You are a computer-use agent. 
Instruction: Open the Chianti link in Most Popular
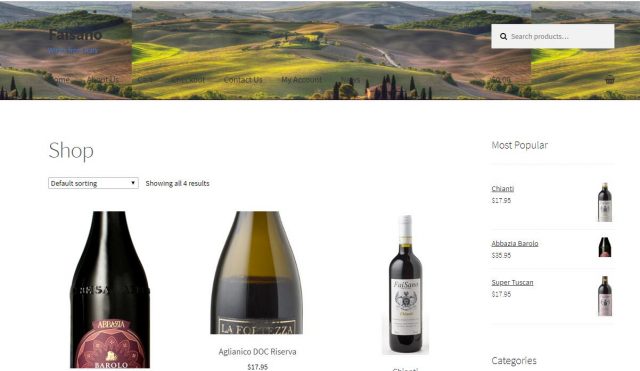[502, 189]
